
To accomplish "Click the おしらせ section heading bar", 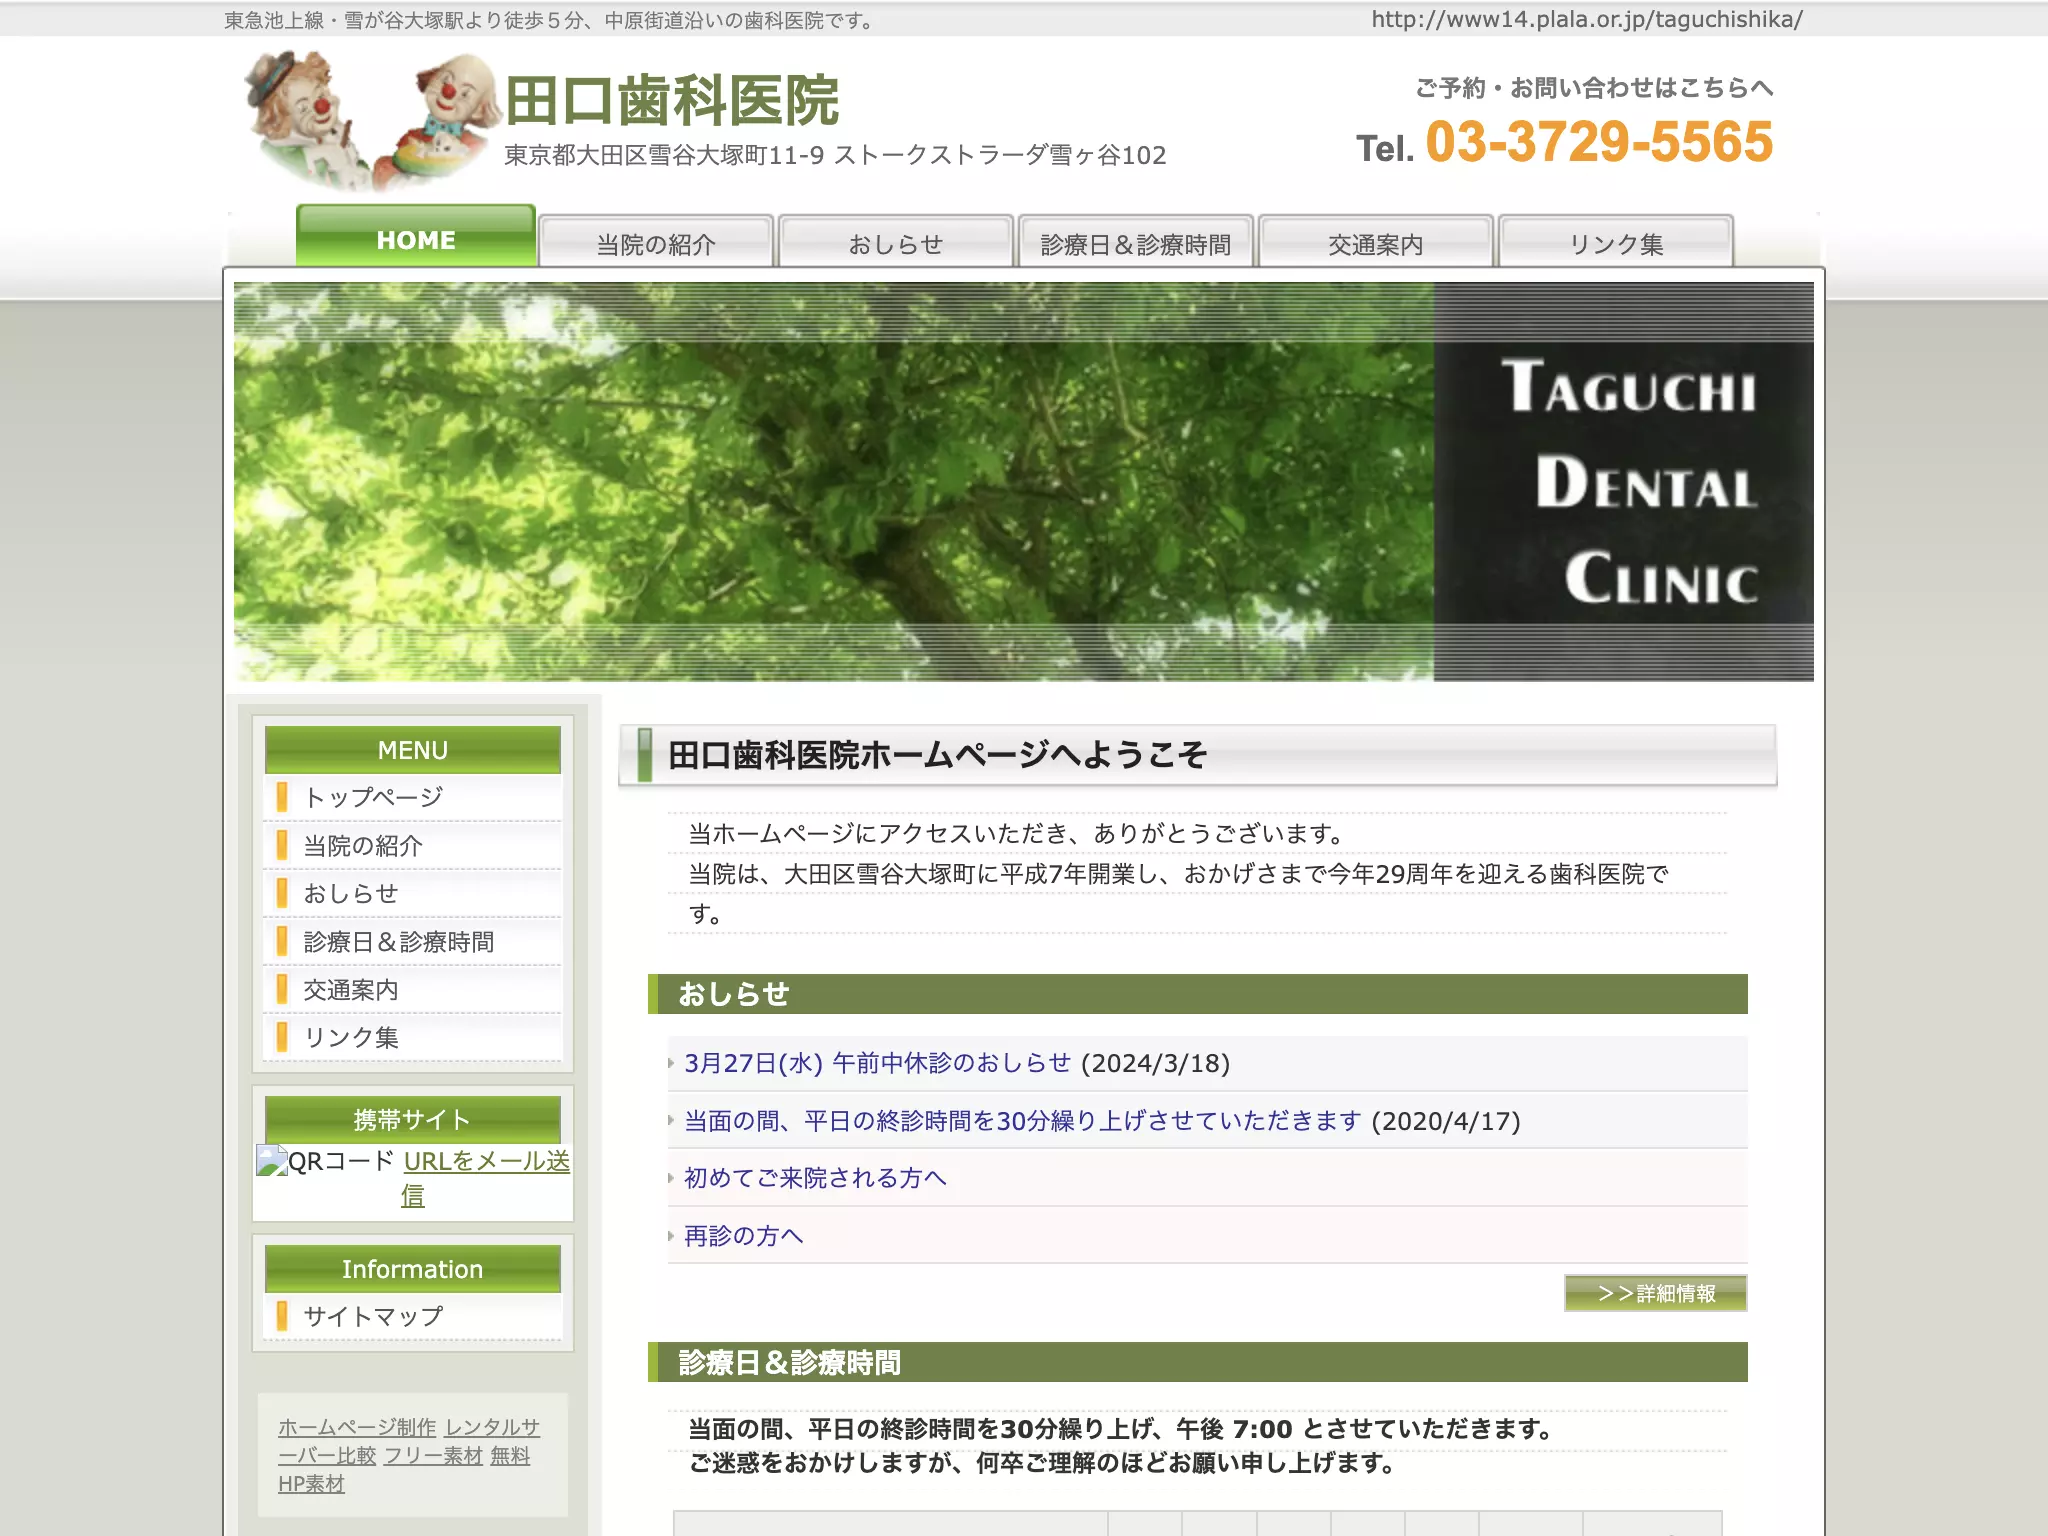I will tap(1198, 994).
